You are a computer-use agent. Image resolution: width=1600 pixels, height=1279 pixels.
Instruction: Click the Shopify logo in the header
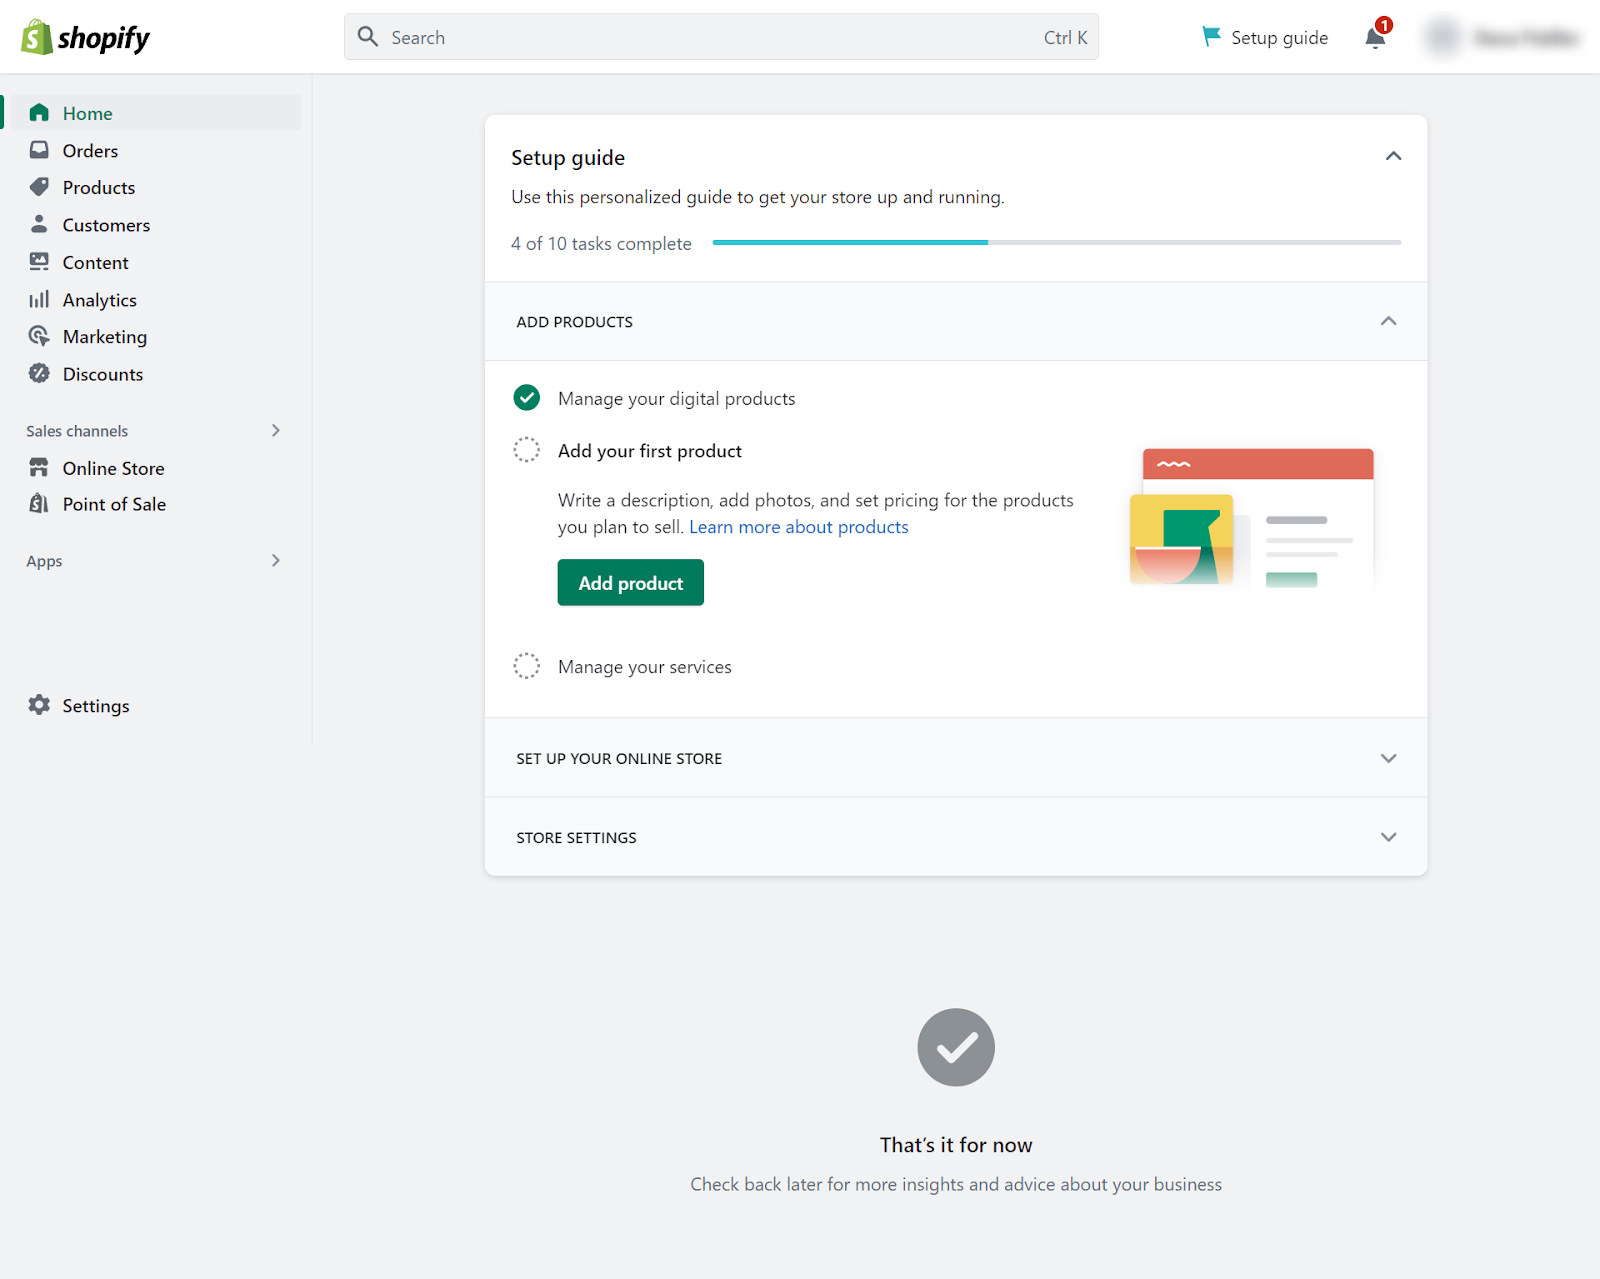[x=85, y=38]
